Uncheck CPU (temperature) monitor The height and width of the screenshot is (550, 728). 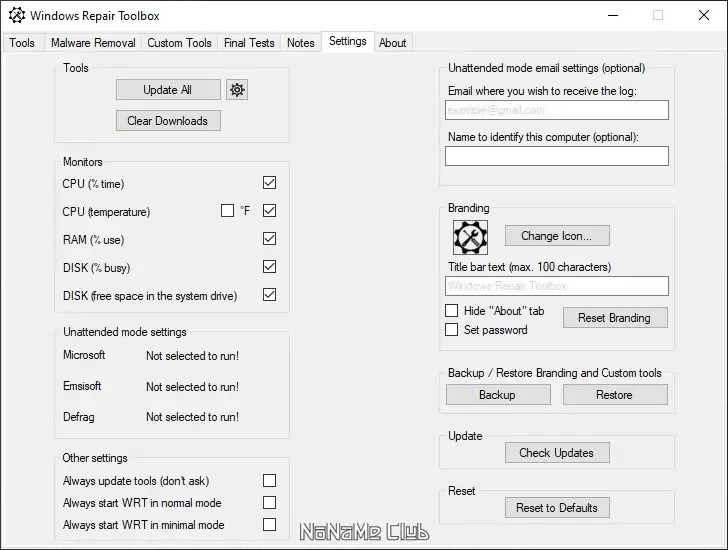(x=269, y=211)
